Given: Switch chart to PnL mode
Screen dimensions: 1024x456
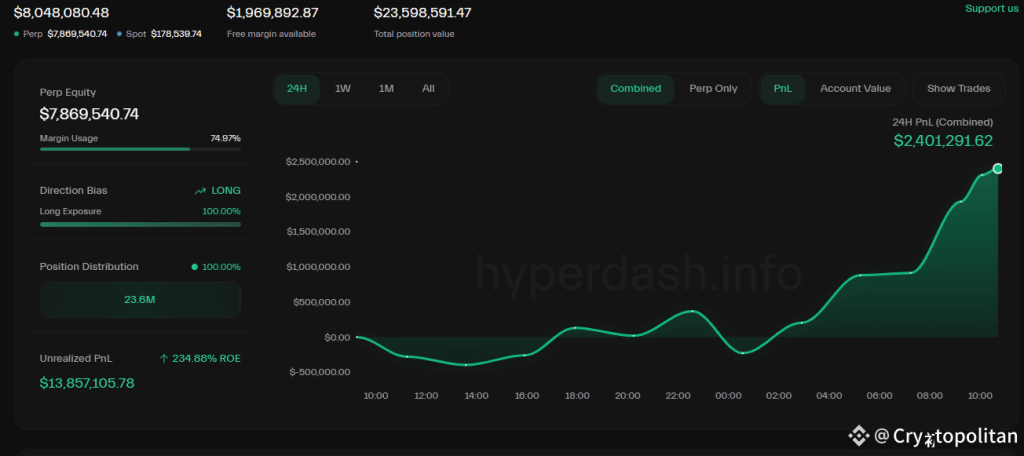Looking at the screenshot, I should click(x=782, y=88).
